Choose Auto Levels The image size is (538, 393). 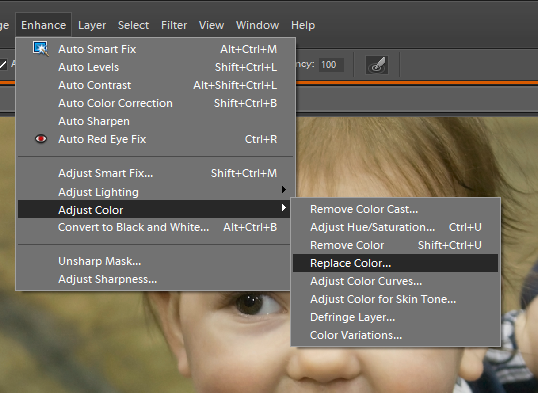pyautogui.click(x=154, y=67)
